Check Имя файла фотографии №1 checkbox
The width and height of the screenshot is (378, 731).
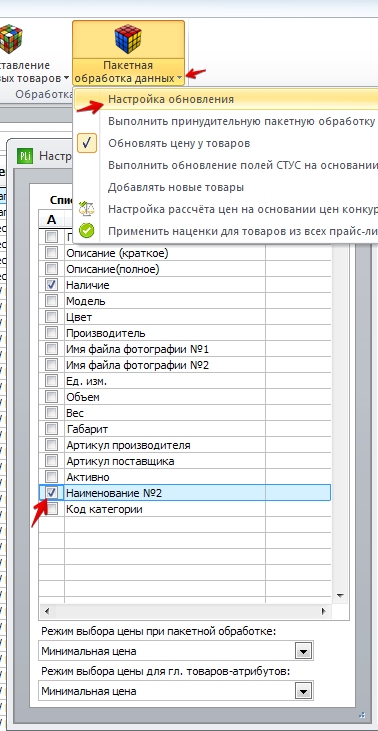tap(52, 349)
